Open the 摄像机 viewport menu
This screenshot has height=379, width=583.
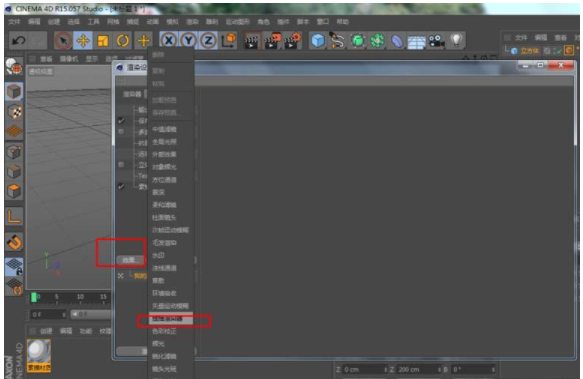point(69,59)
